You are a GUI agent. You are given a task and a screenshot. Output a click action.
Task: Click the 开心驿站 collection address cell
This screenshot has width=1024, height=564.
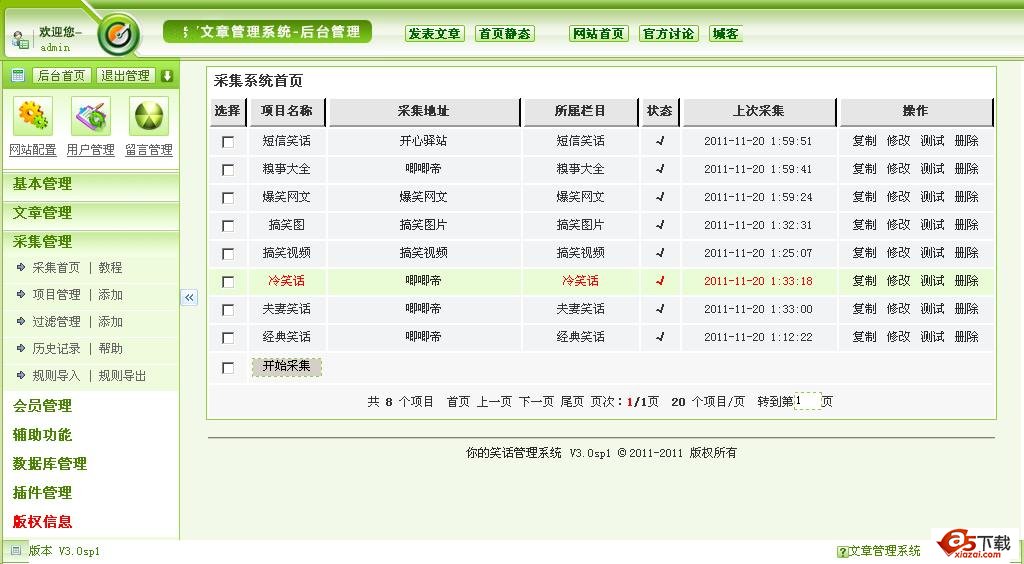coord(423,140)
